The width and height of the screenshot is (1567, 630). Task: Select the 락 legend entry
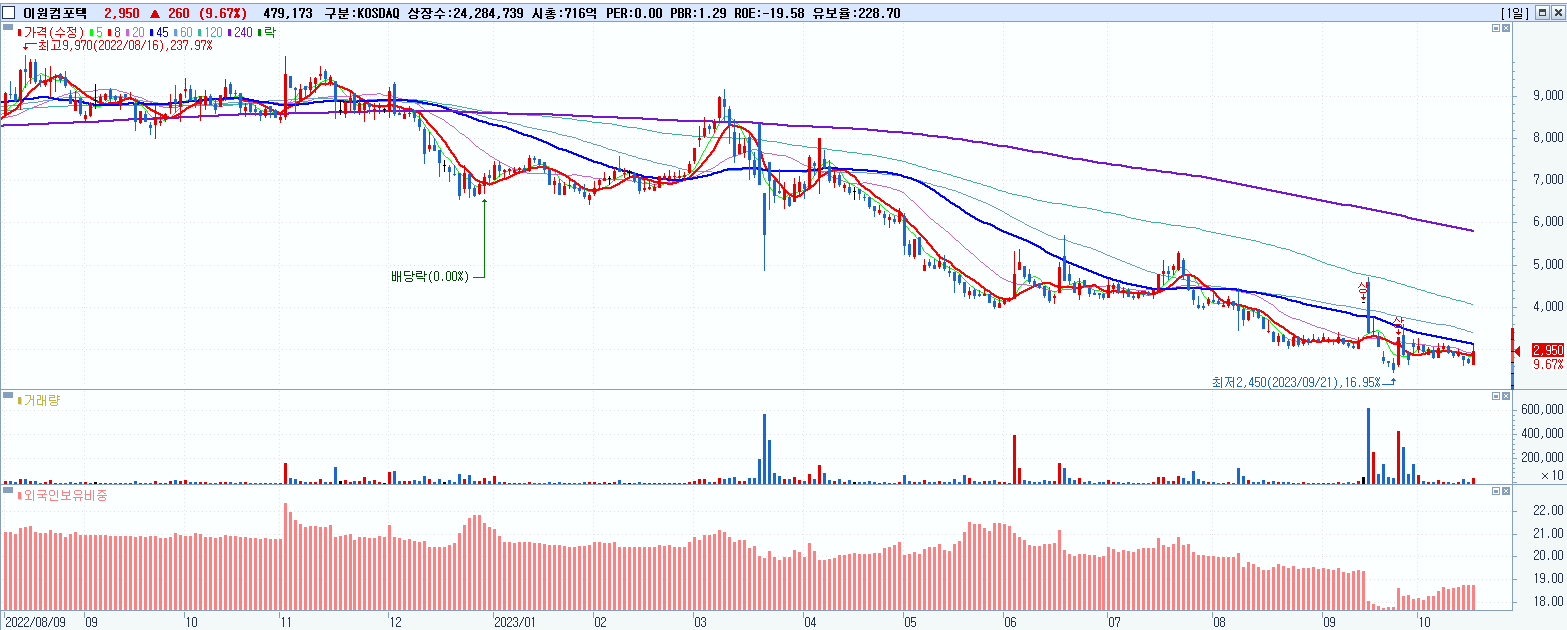[x=267, y=33]
